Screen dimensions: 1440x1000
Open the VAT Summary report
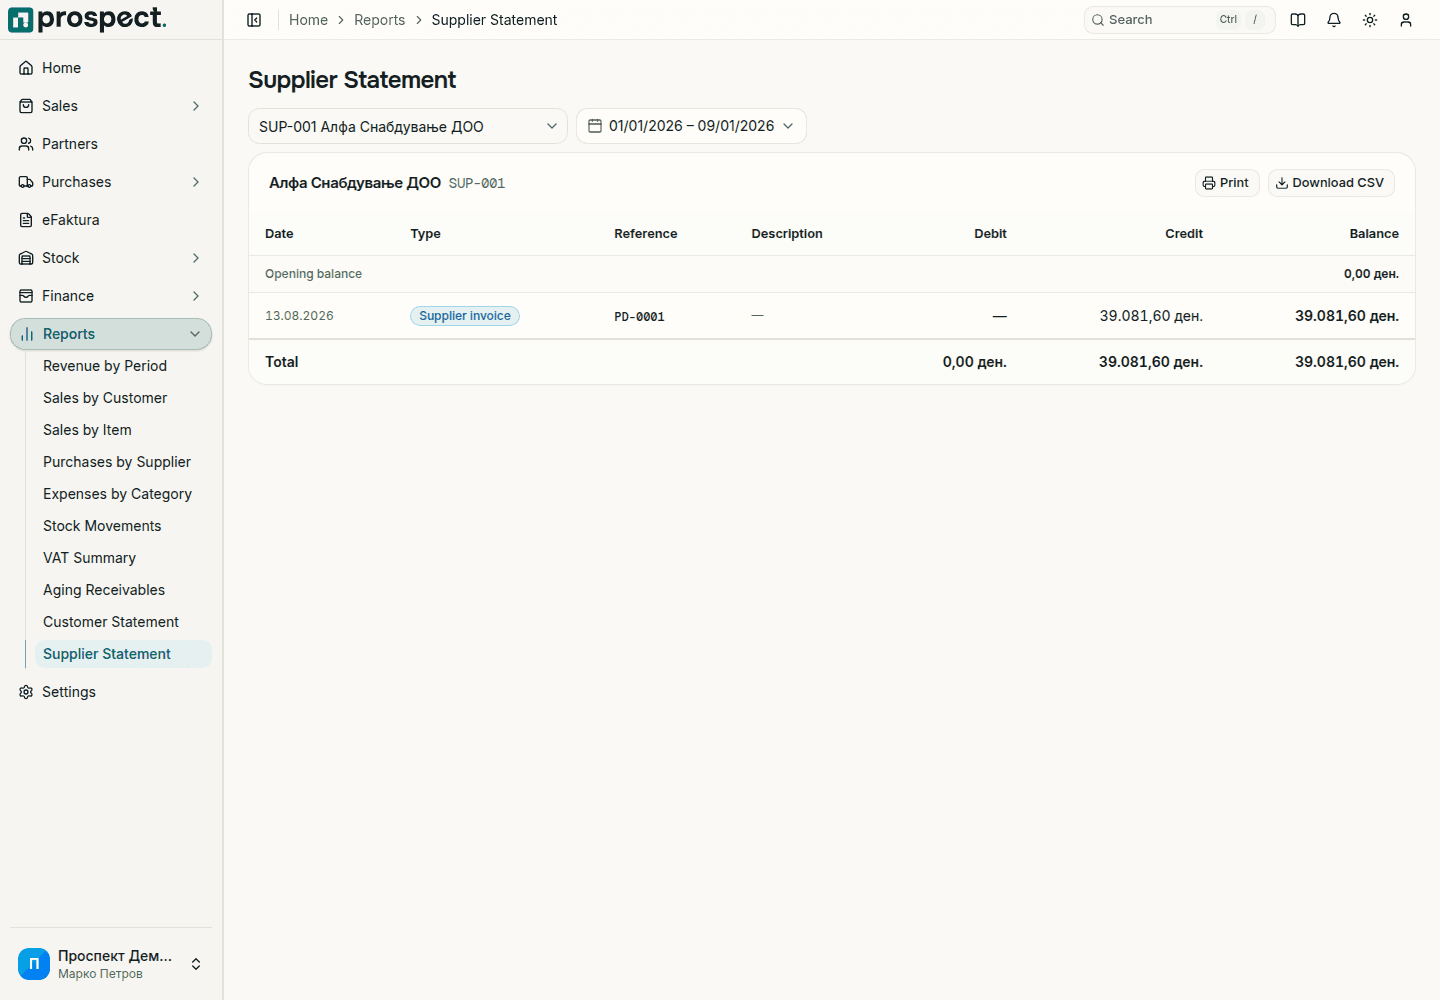pos(123,558)
